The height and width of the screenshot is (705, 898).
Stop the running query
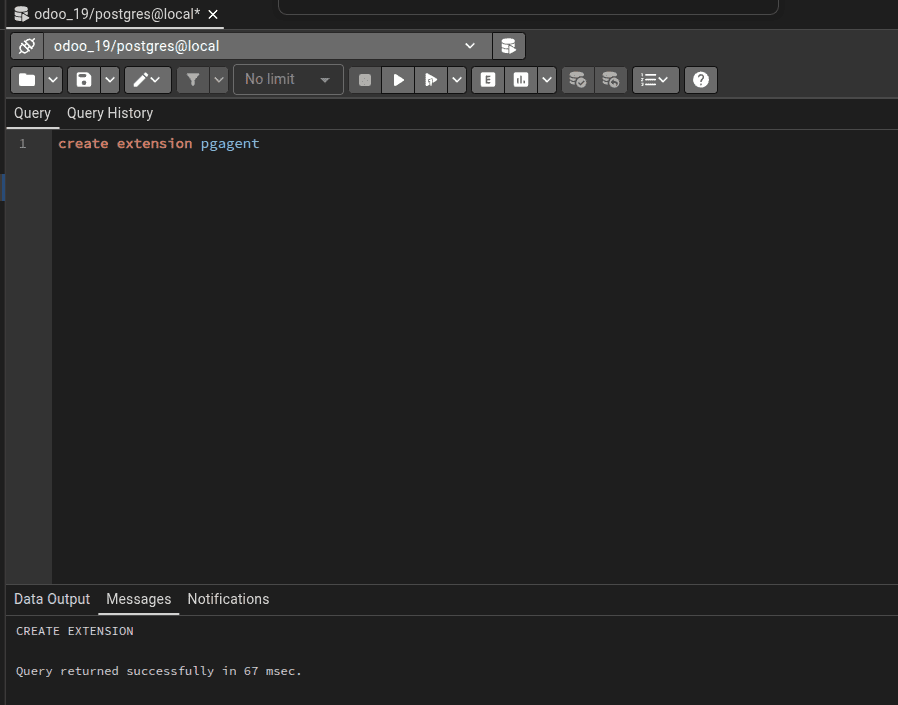[x=364, y=79]
